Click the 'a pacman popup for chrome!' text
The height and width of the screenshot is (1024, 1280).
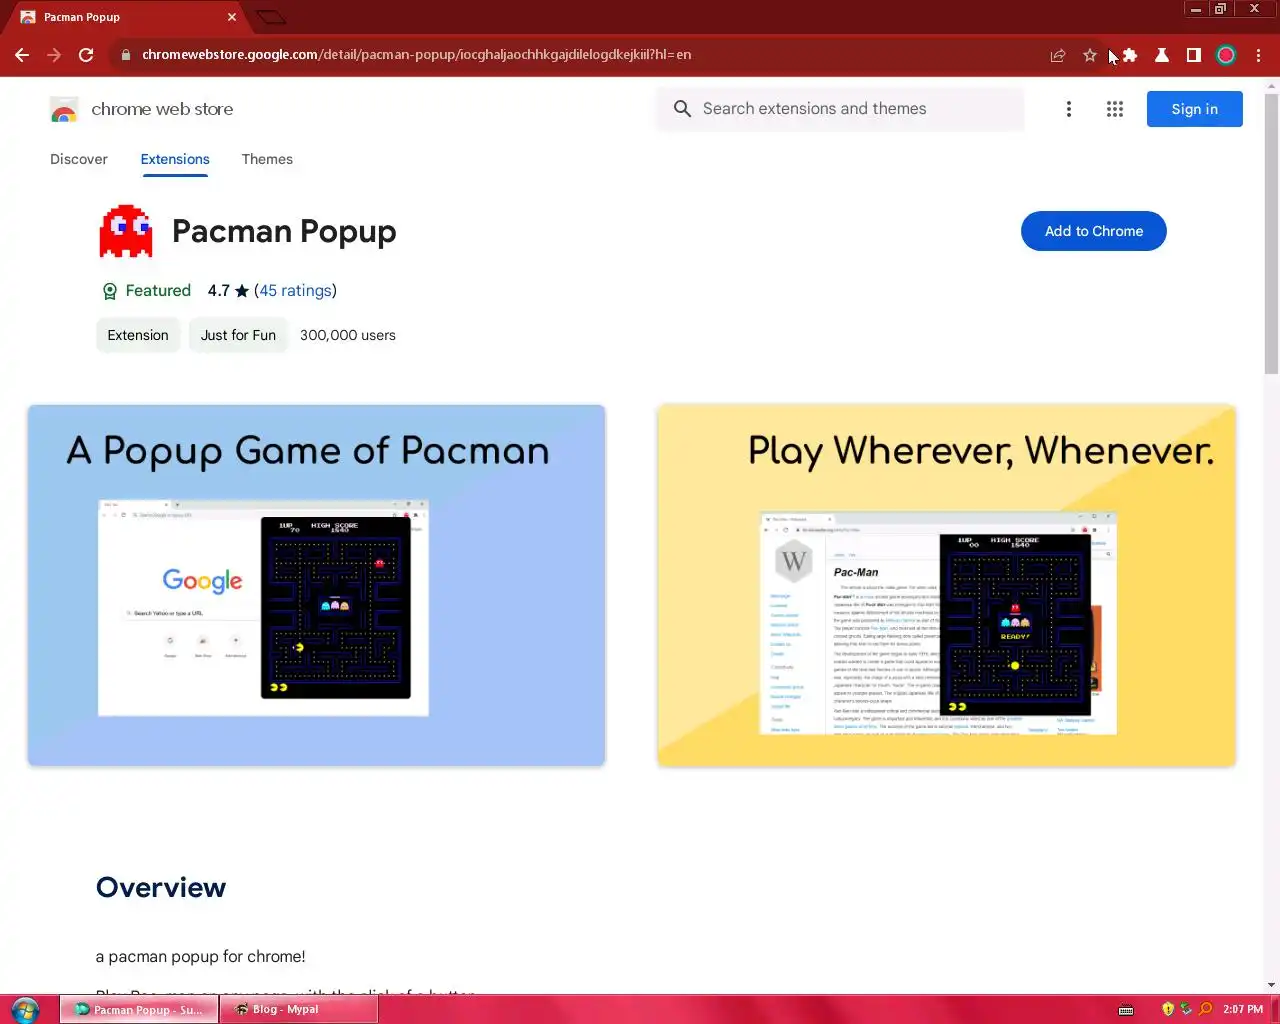(201, 957)
